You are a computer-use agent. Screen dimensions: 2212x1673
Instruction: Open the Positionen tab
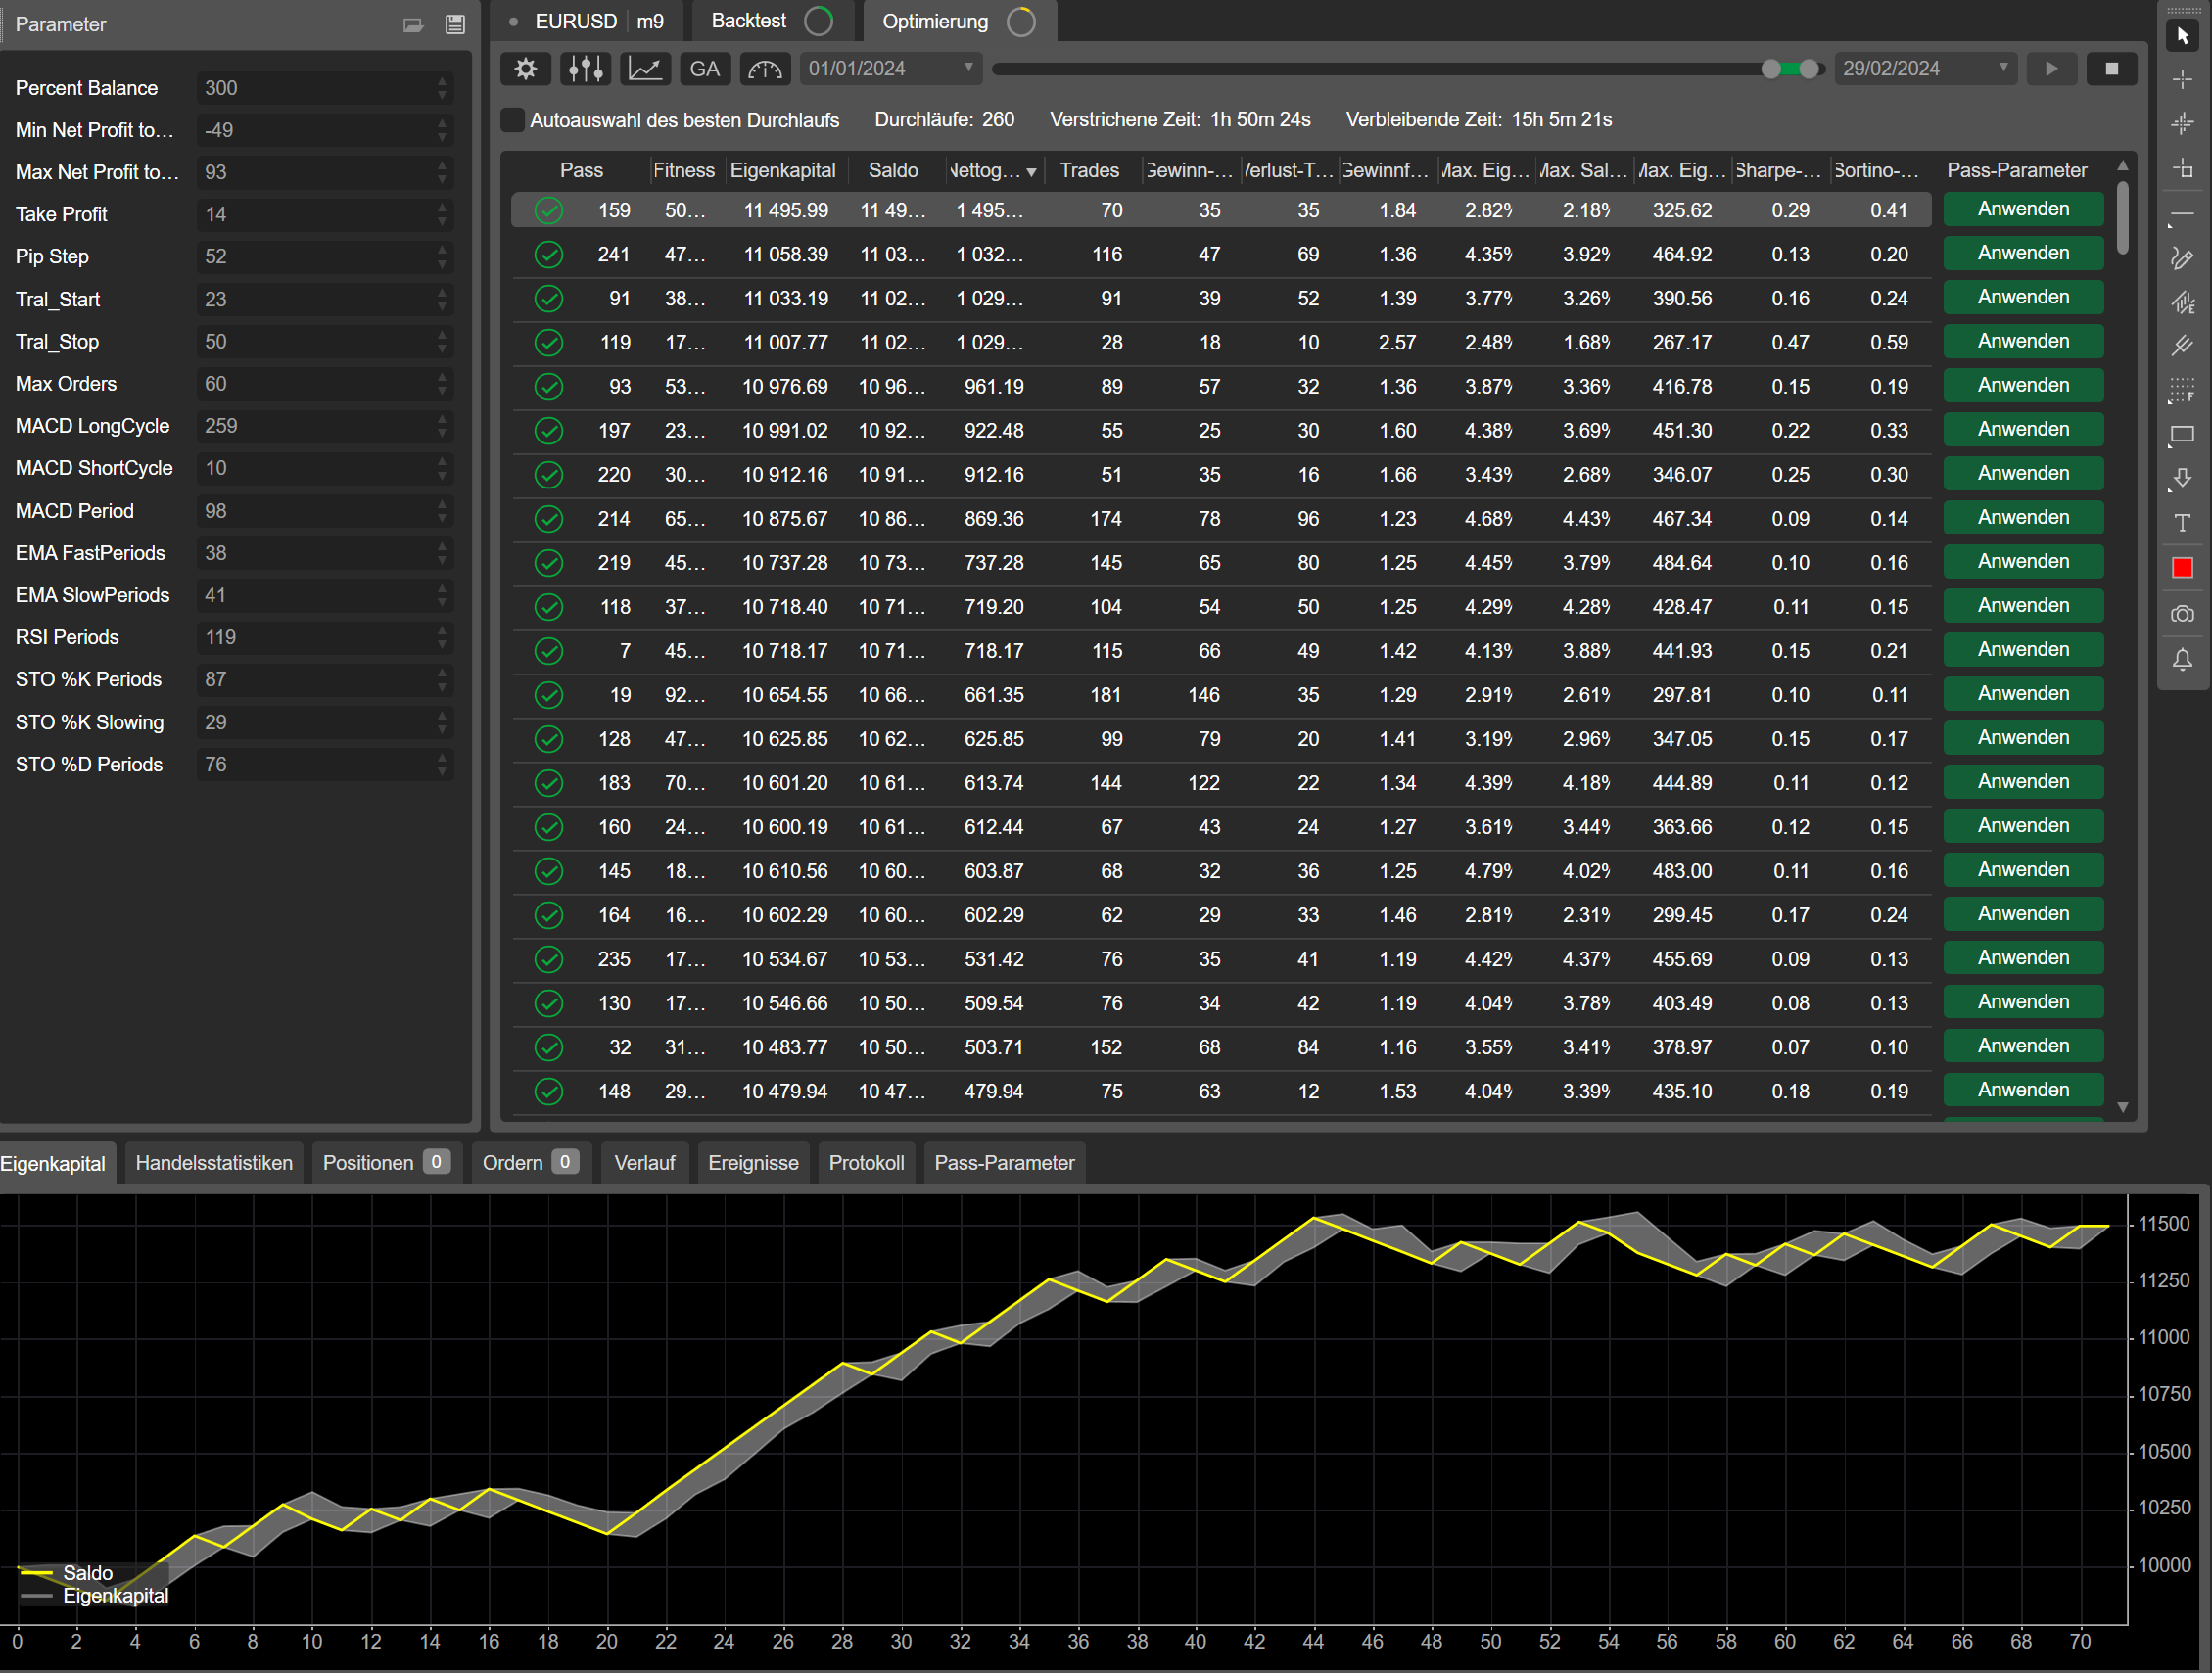tap(385, 1163)
